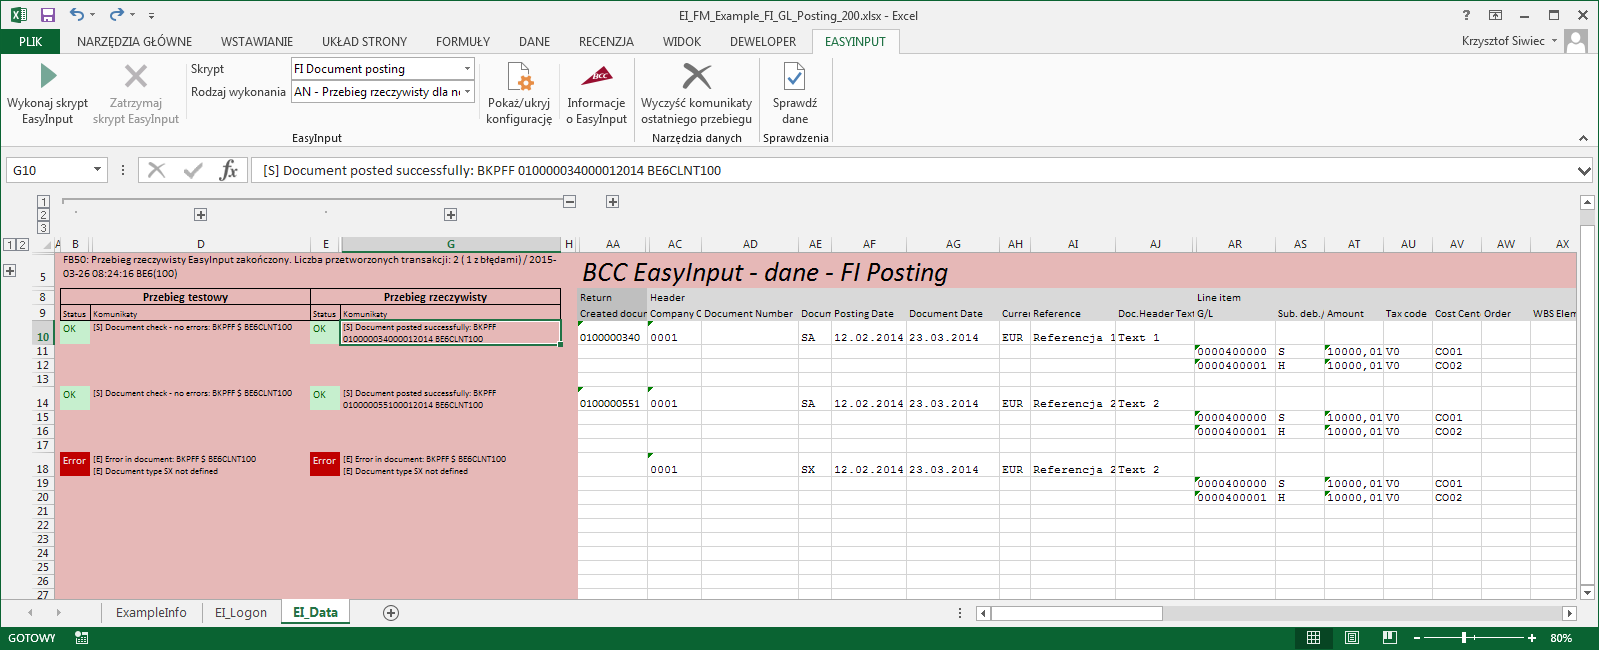Open the NARZĘDZIA GŁÓWNE ribbon tab

point(134,41)
